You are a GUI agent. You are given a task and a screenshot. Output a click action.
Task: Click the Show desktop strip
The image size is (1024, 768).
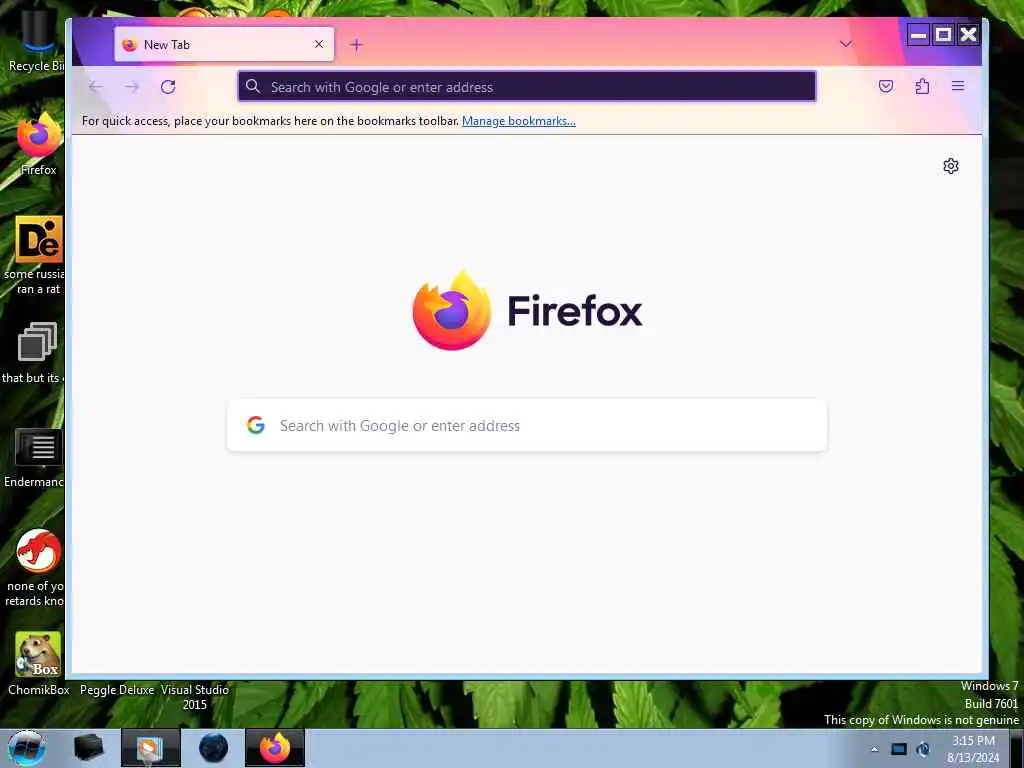click(1017, 748)
